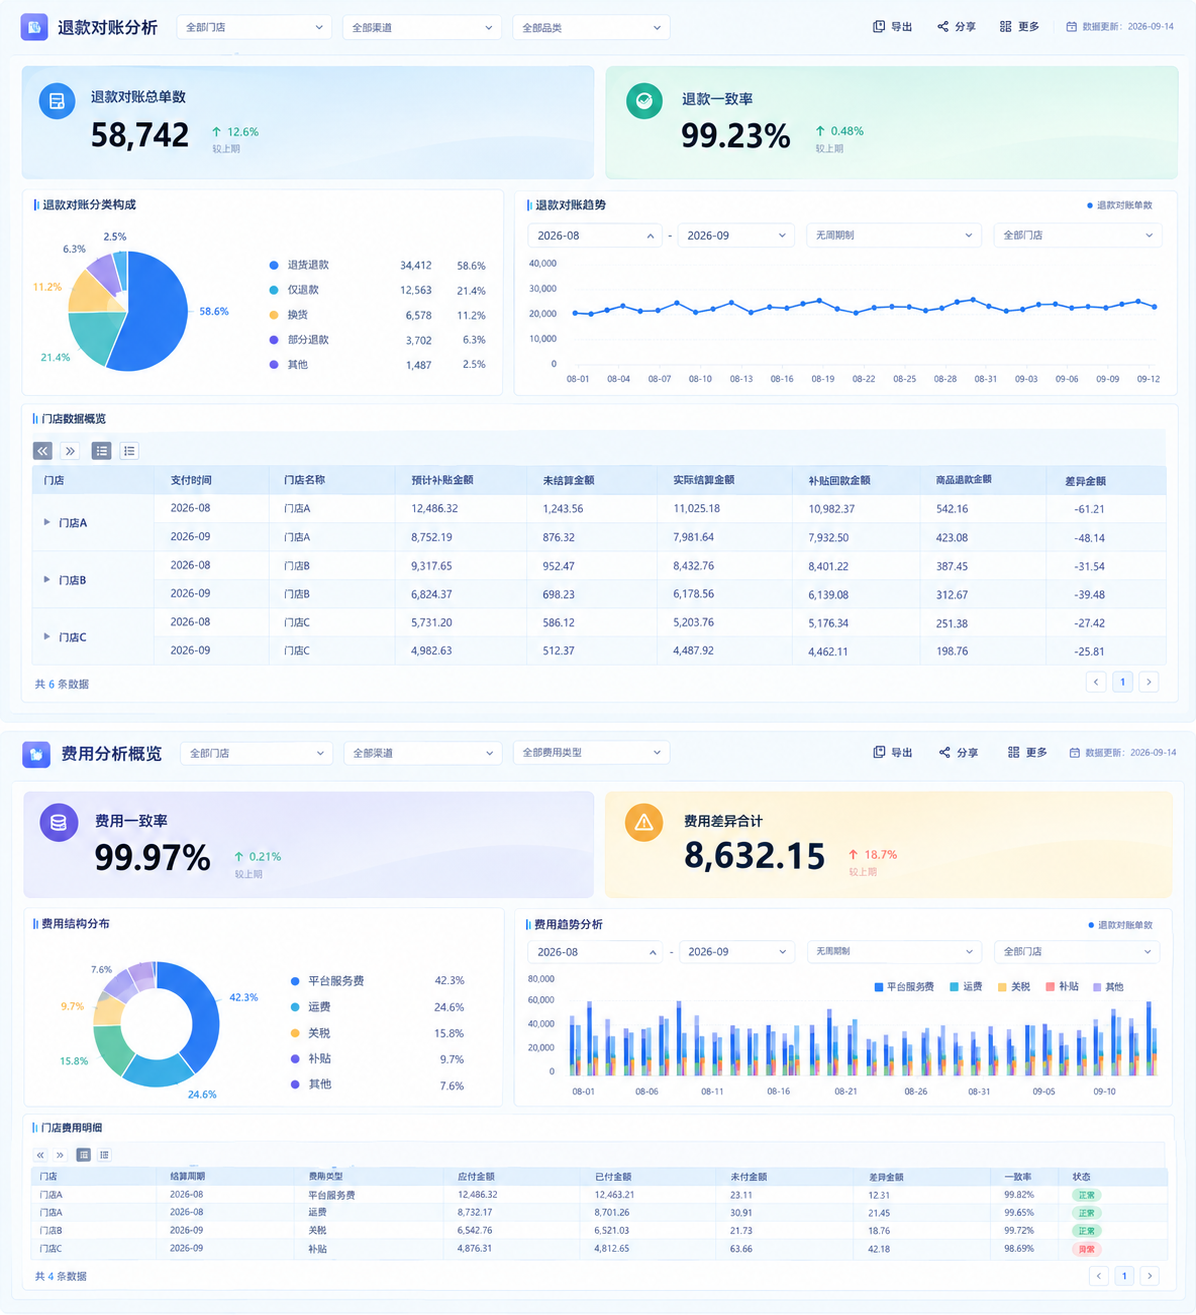
Task: Open the 全部品类 dropdown
Action: coord(591,27)
